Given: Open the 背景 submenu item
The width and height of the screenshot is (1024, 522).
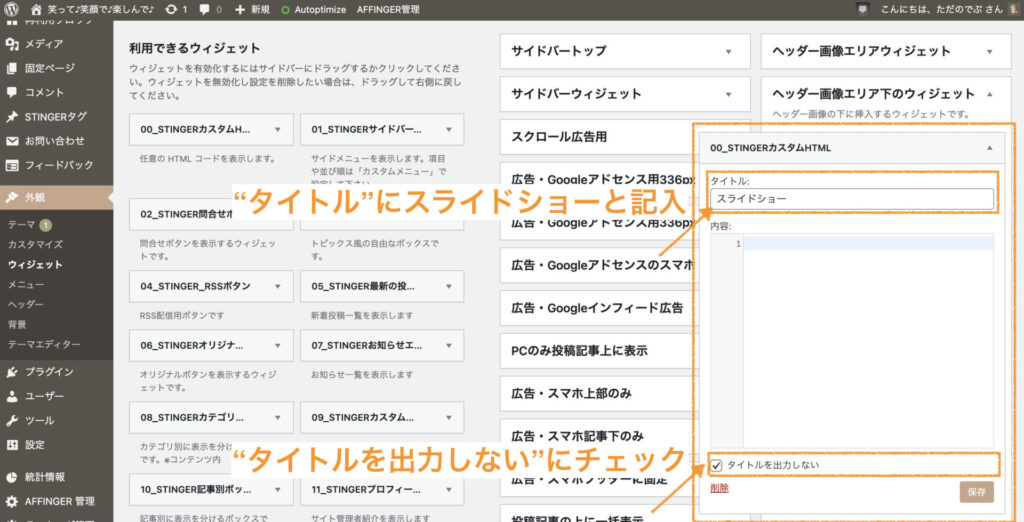Looking at the screenshot, I should point(17,325).
